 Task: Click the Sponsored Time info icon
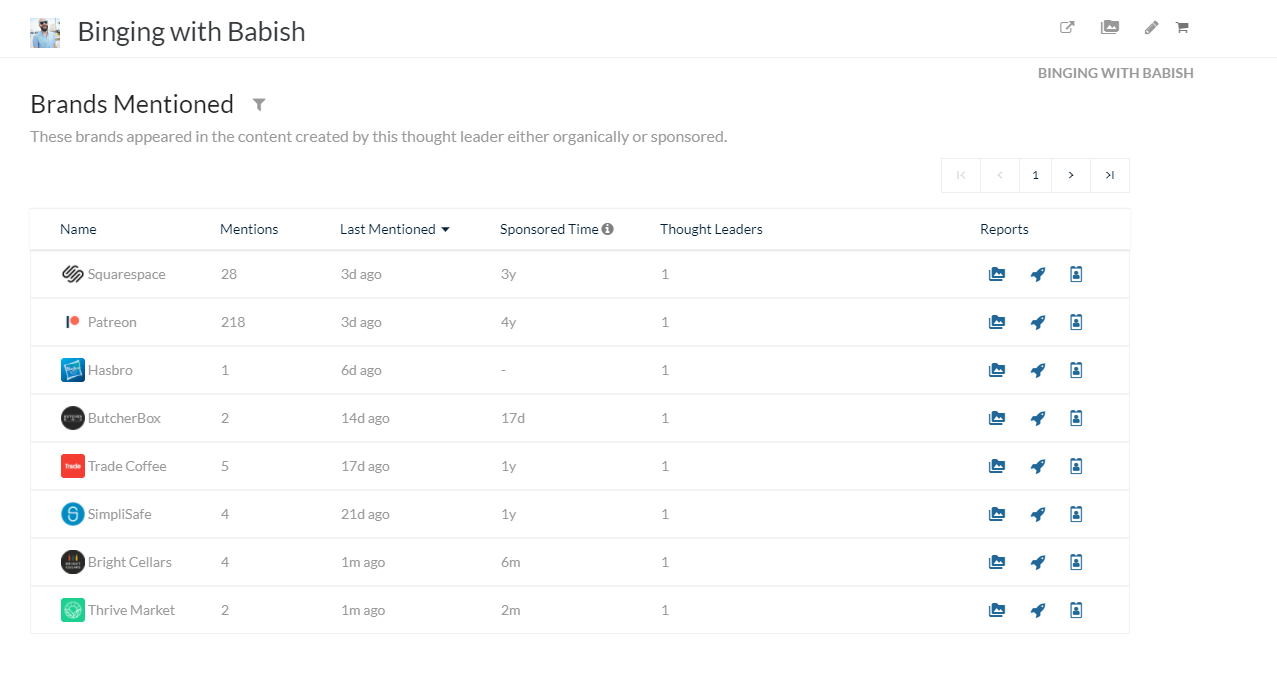[608, 229]
